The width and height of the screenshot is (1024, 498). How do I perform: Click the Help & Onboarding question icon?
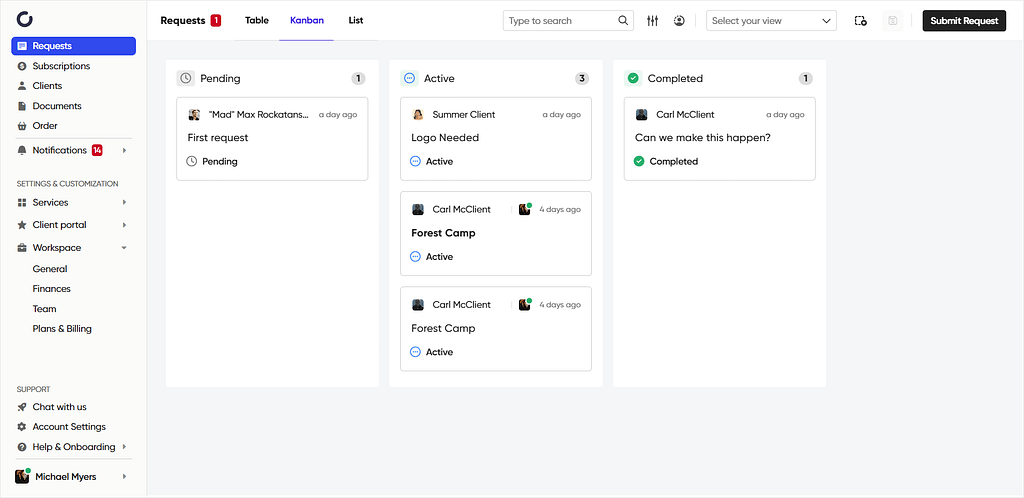click(22, 447)
